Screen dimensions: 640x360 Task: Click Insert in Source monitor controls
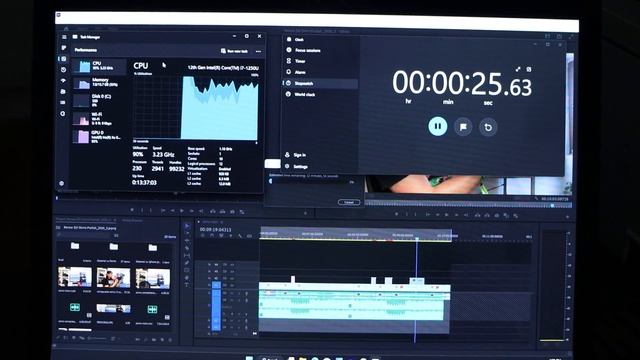213,211
